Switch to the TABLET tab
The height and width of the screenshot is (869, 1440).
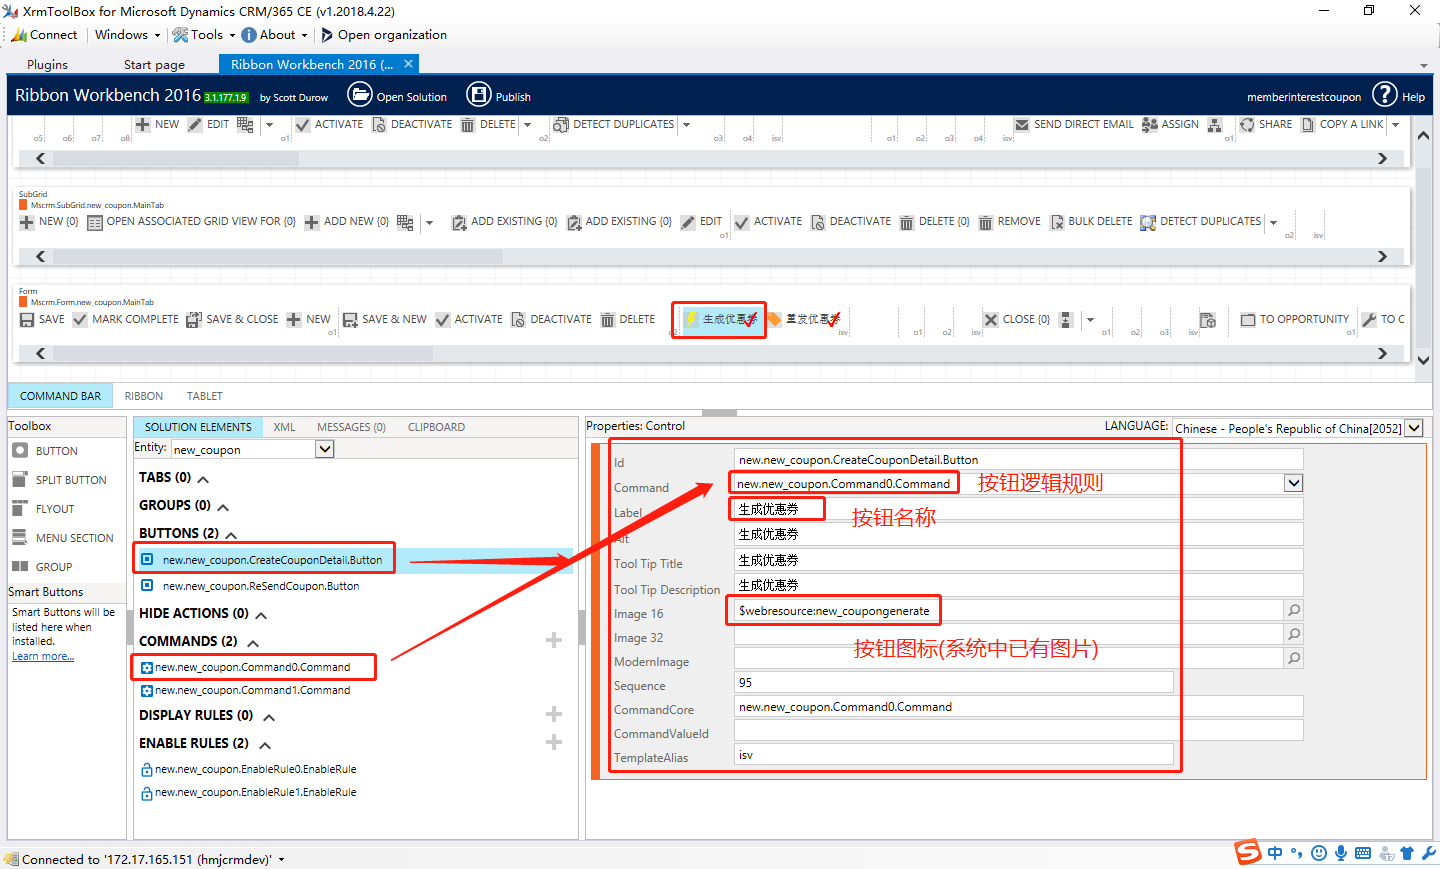[205, 397]
